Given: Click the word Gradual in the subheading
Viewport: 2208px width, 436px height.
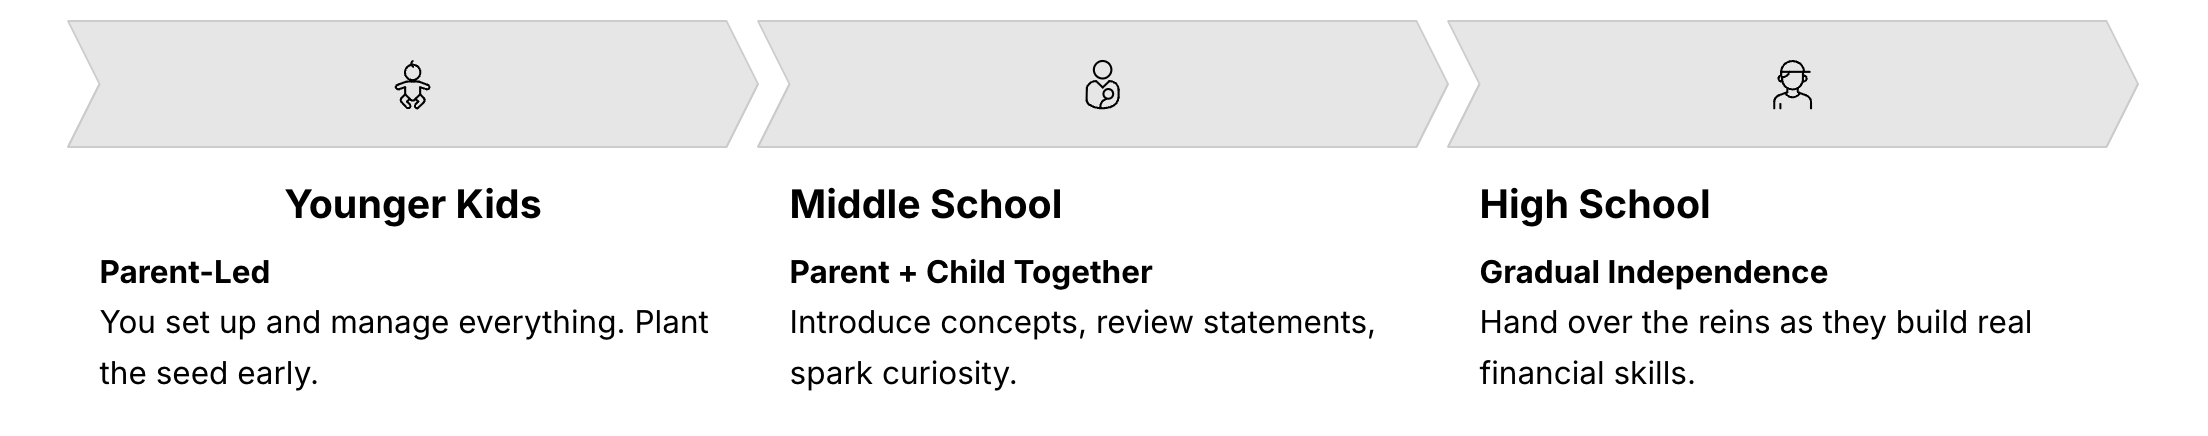Looking at the screenshot, I should tap(1538, 272).
